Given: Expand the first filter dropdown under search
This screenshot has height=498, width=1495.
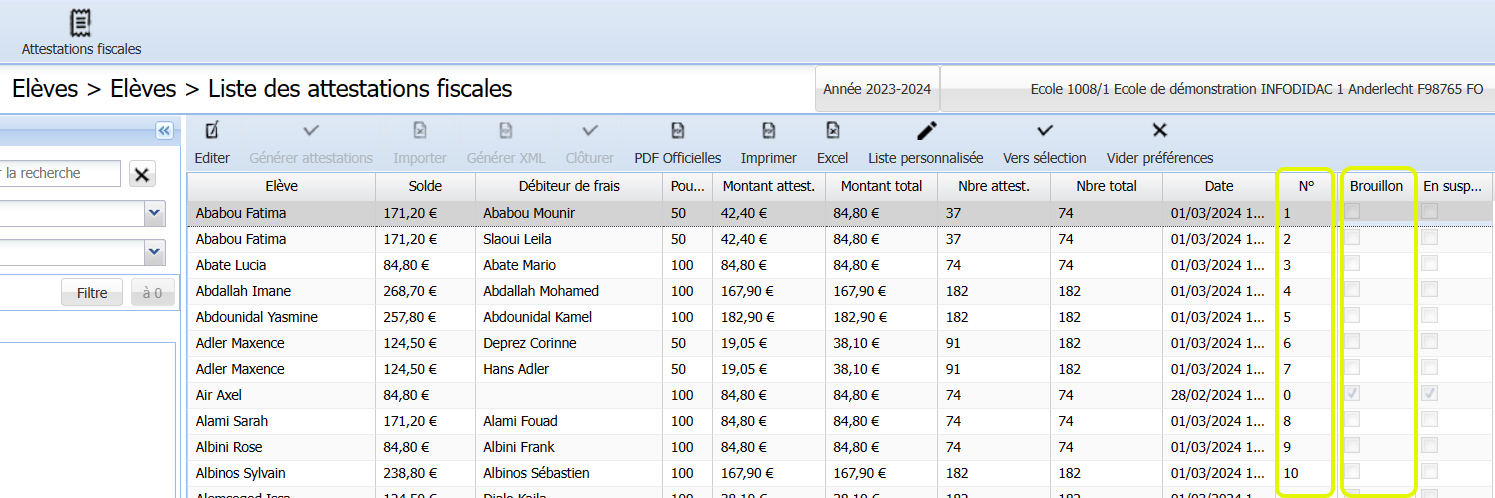Looking at the screenshot, I should click(x=154, y=213).
